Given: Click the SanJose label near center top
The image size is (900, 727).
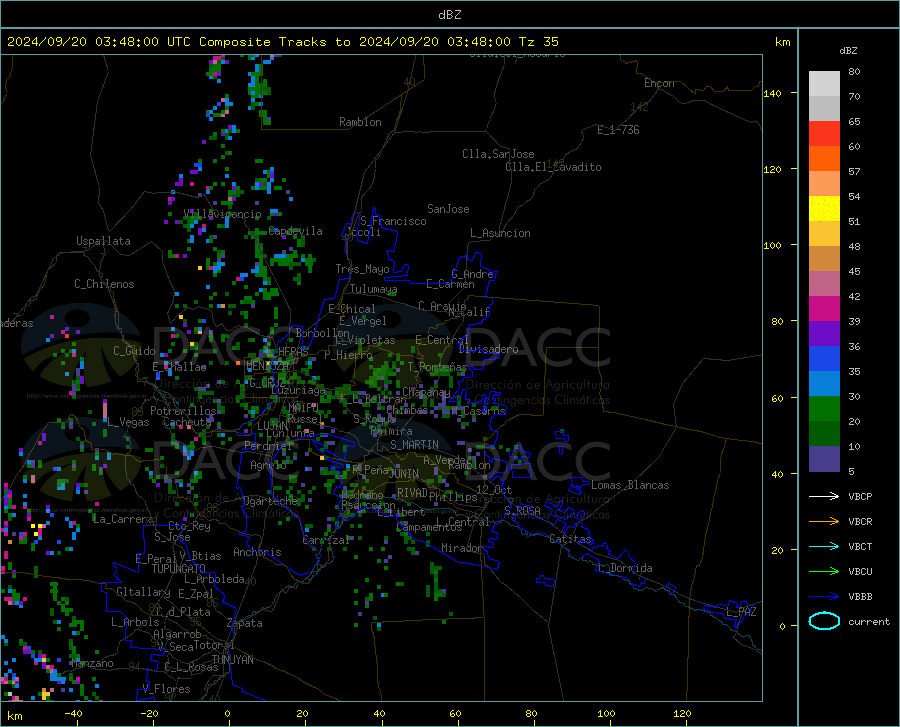Looking at the screenshot, I should pos(448,209).
